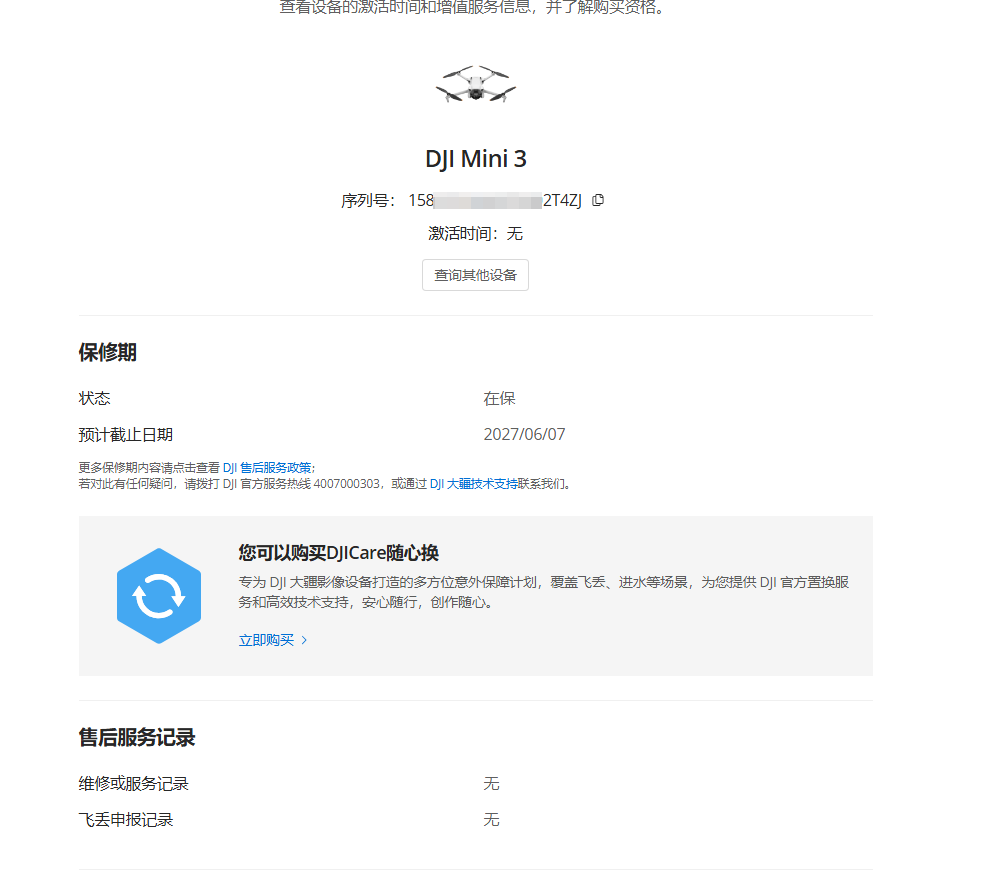Screen dimensions: 1007x881
Task: Click the 维修或服务记录 row label
Action: (134, 784)
